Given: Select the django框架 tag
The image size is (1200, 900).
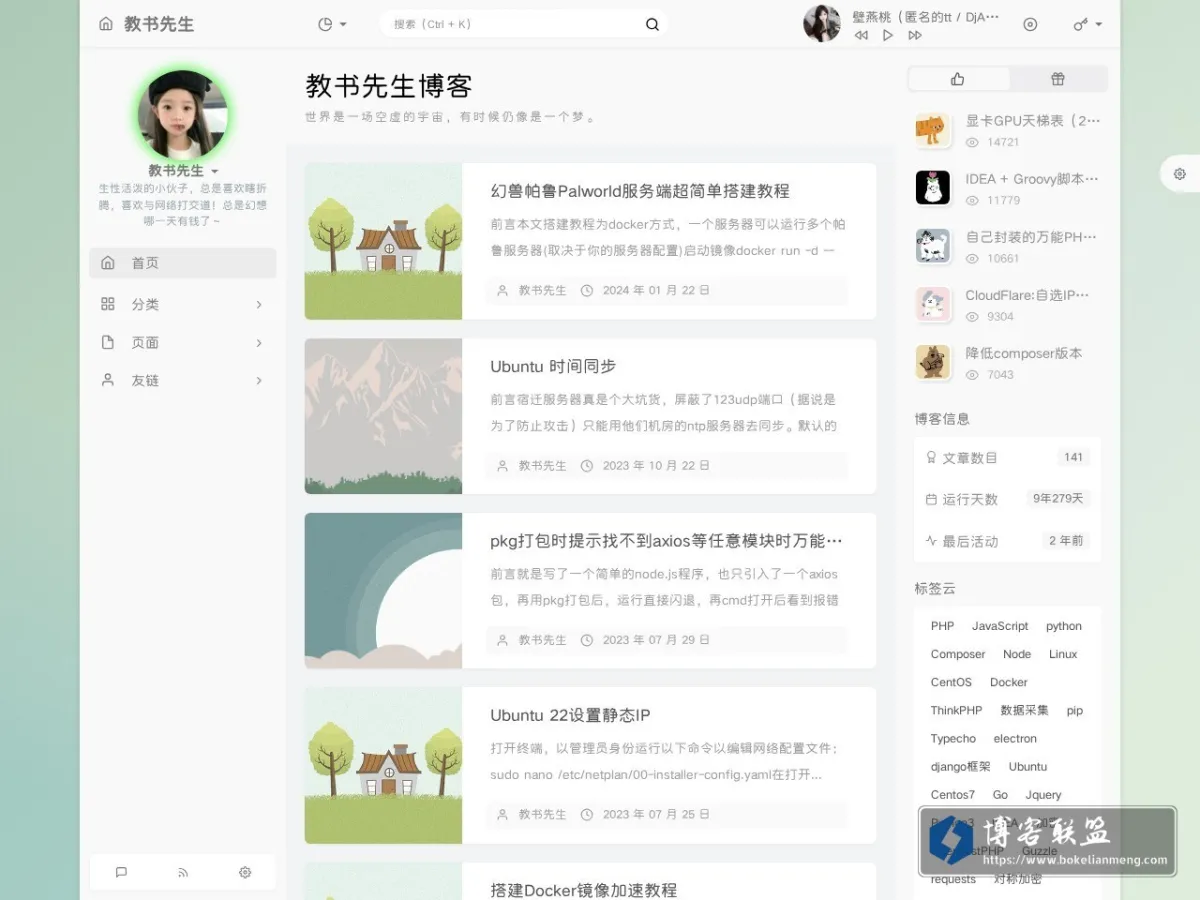Looking at the screenshot, I should tap(961, 767).
